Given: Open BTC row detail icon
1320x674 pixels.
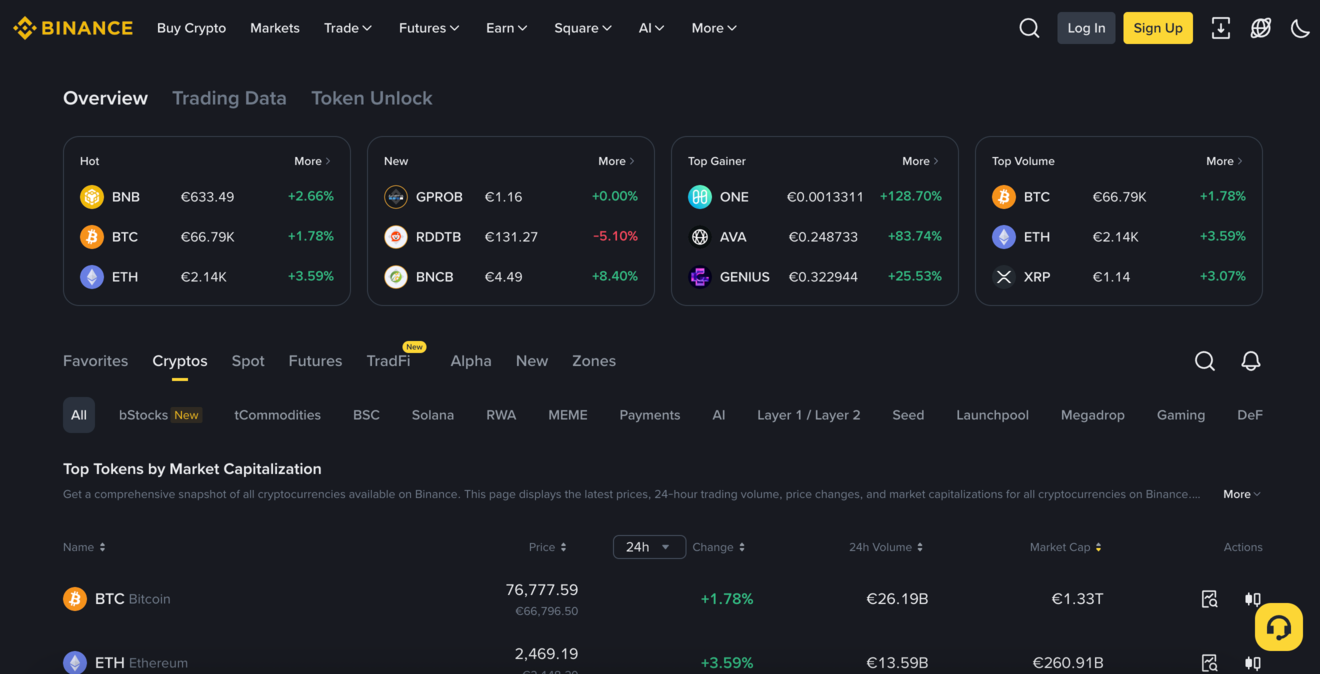Looking at the screenshot, I should (x=1210, y=599).
